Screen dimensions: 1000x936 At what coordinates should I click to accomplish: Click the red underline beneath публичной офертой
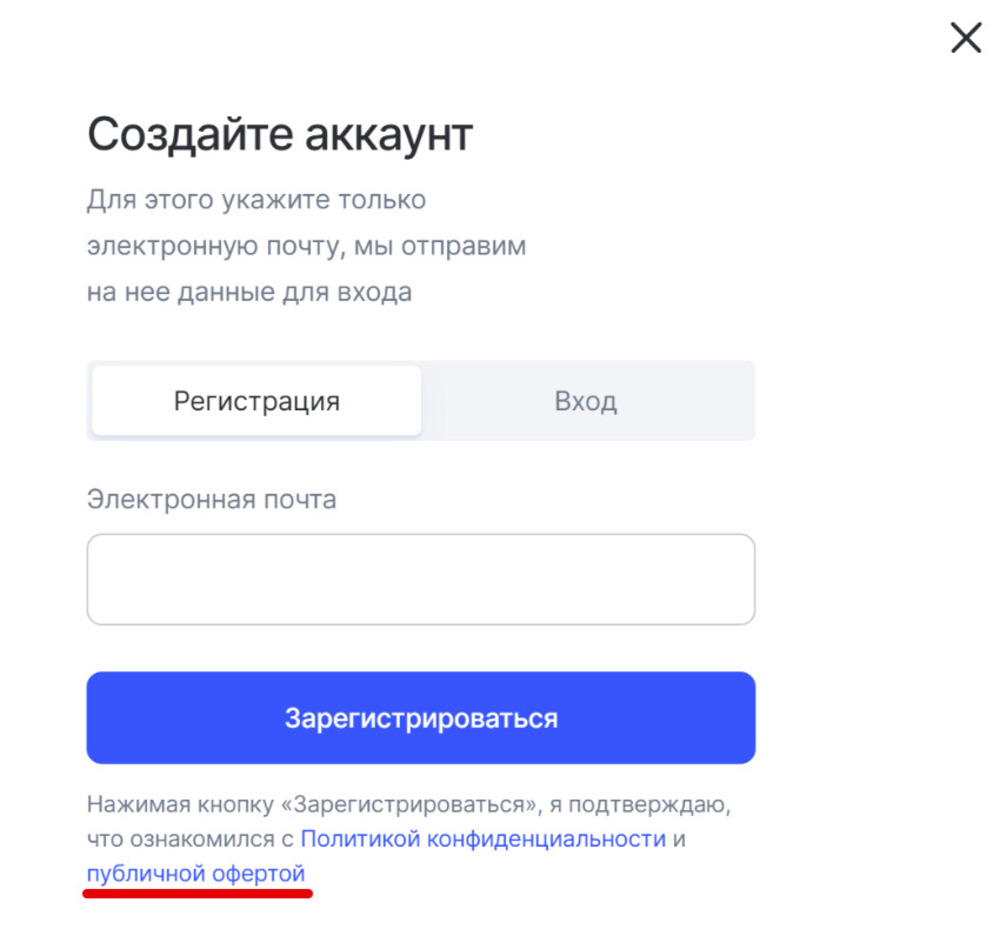[197, 892]
